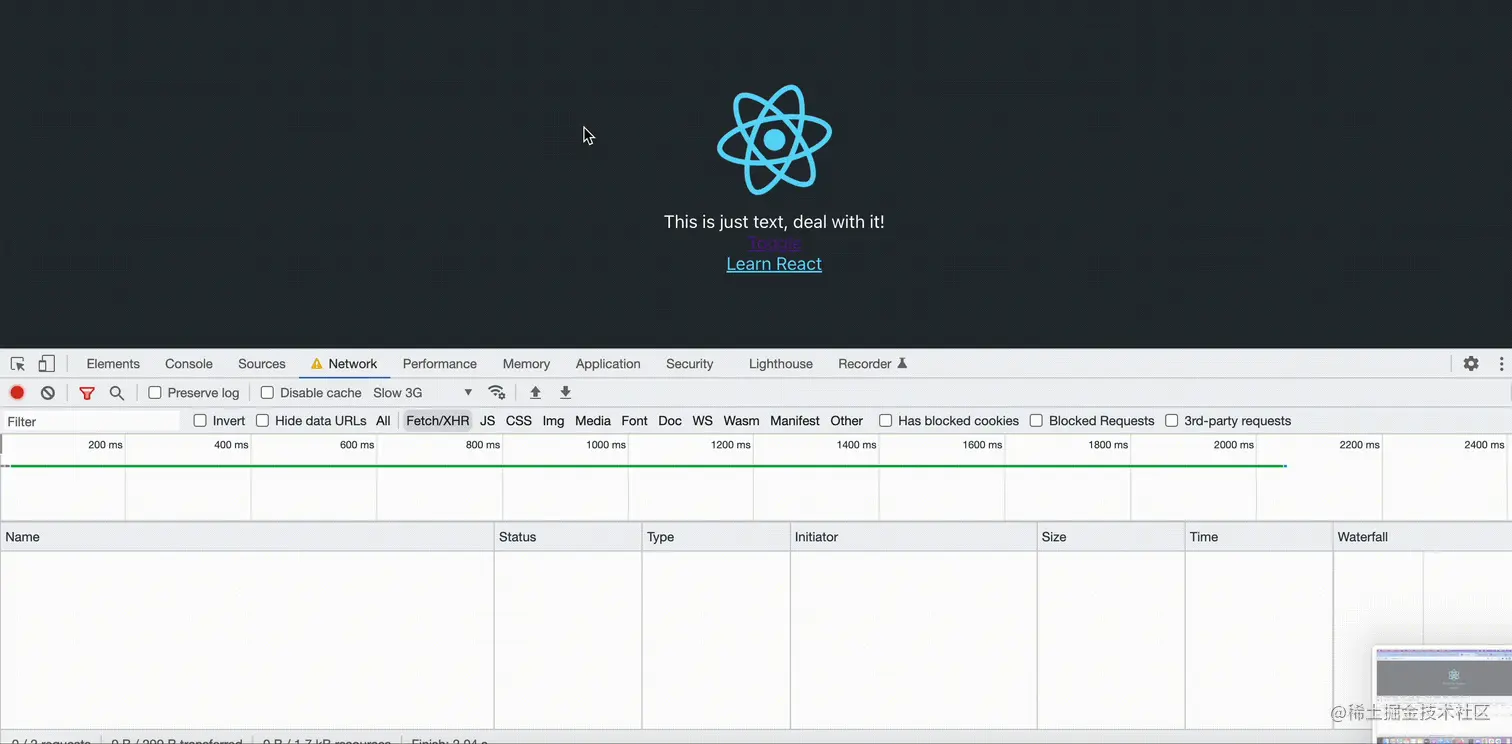
Task: Filter requests by Manifest
Action: tap(795, 421)
